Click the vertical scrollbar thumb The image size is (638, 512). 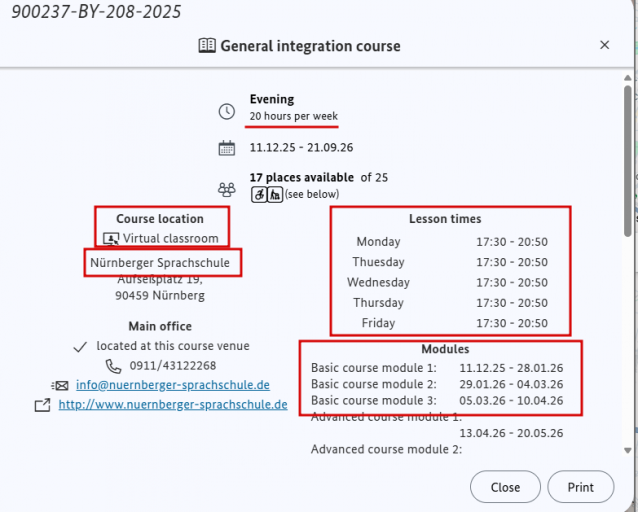coord(628,160)
